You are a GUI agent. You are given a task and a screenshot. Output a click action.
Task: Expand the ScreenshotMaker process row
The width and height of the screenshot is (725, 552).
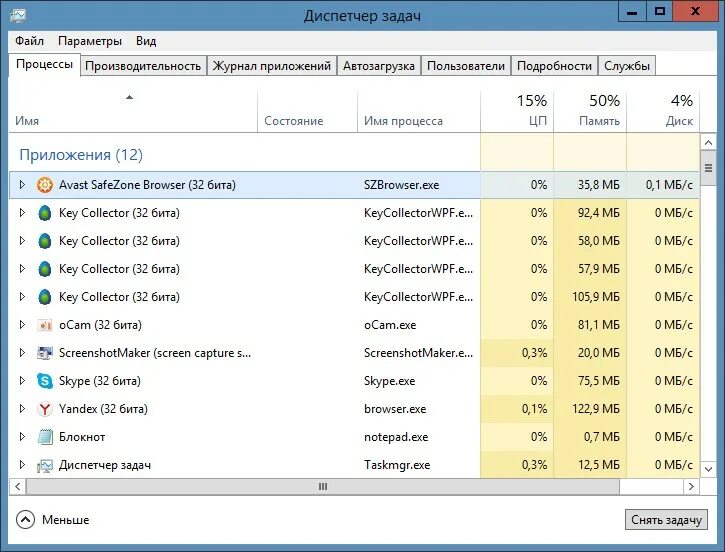coord(22,353)
